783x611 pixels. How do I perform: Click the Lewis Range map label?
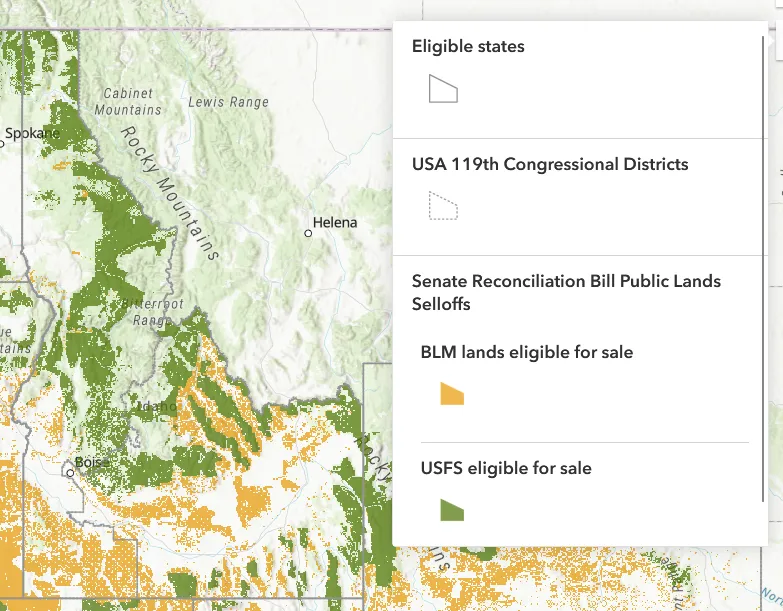click(229, 102)
